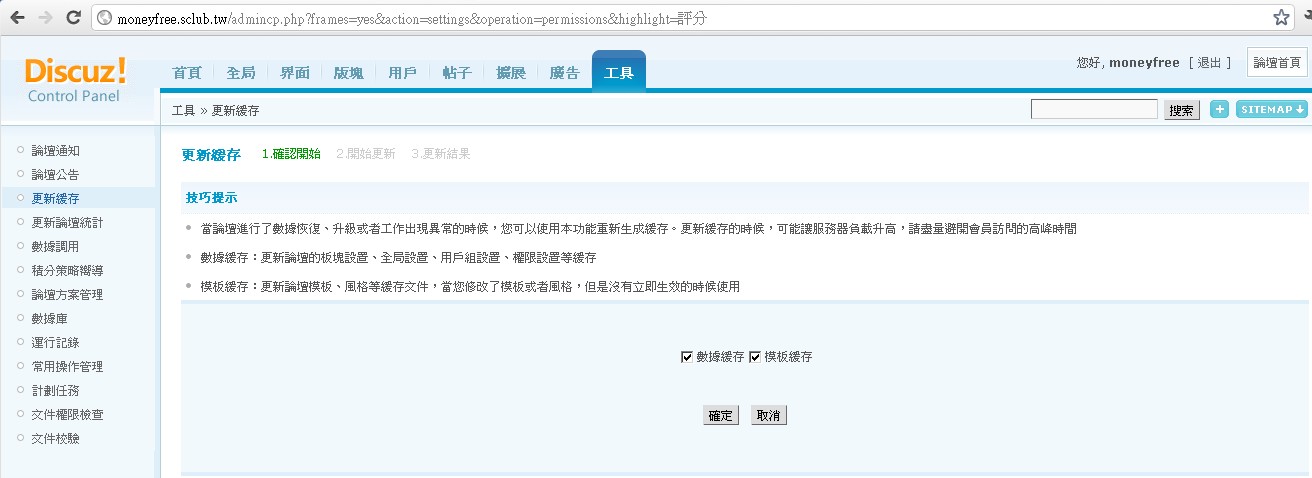Click the plus icon beside the search button

(1219, 109)
